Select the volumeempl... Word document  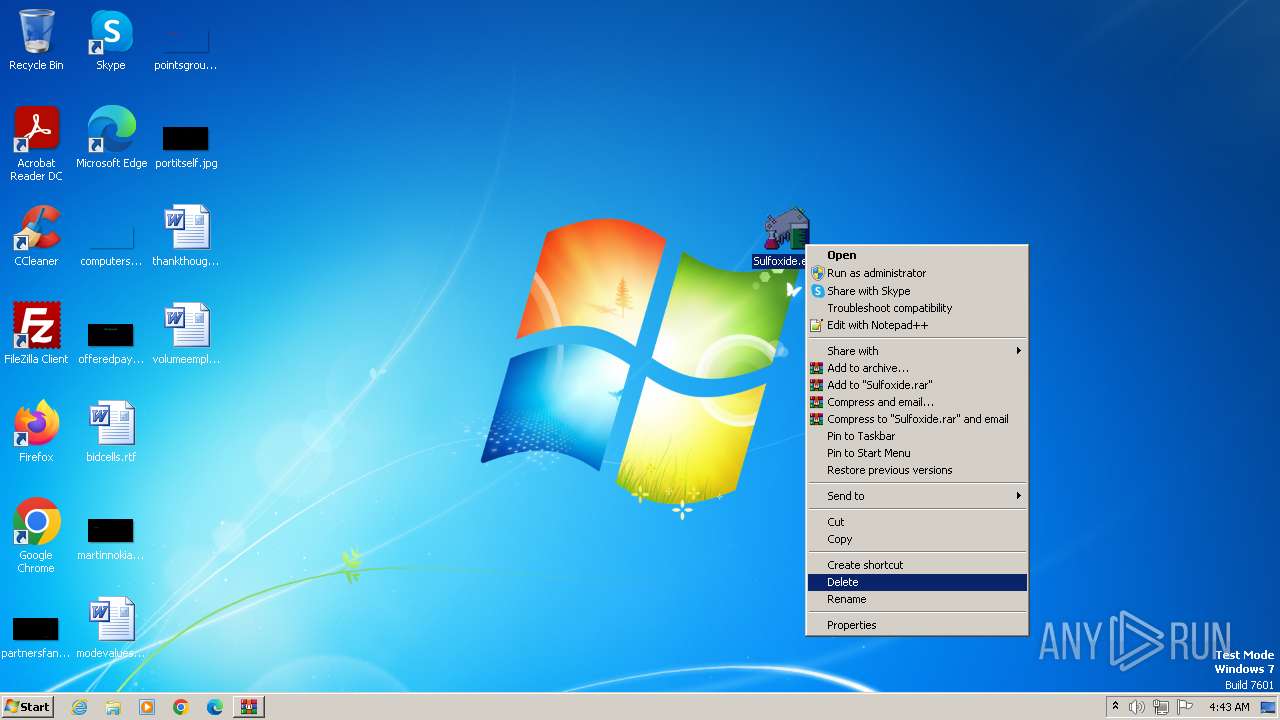(x=185, y=334)
